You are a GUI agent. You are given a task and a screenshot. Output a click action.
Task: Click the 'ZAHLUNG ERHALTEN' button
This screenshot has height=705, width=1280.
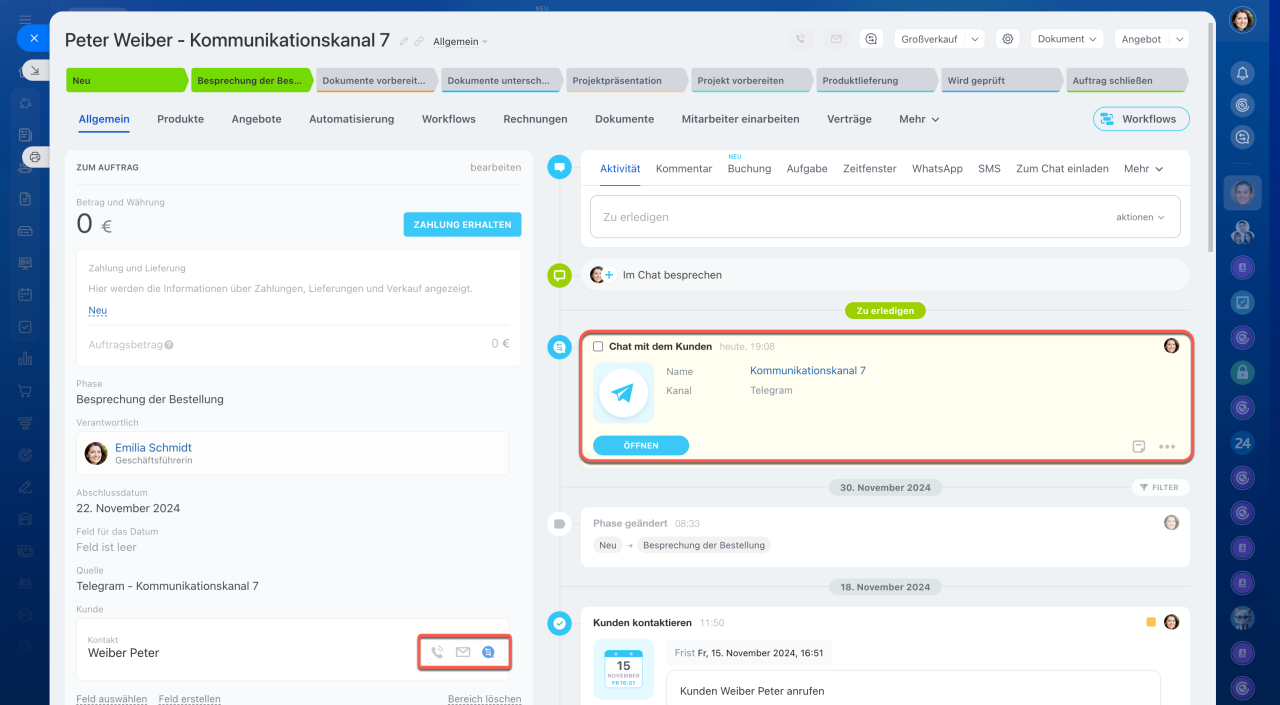click(462, 225)
